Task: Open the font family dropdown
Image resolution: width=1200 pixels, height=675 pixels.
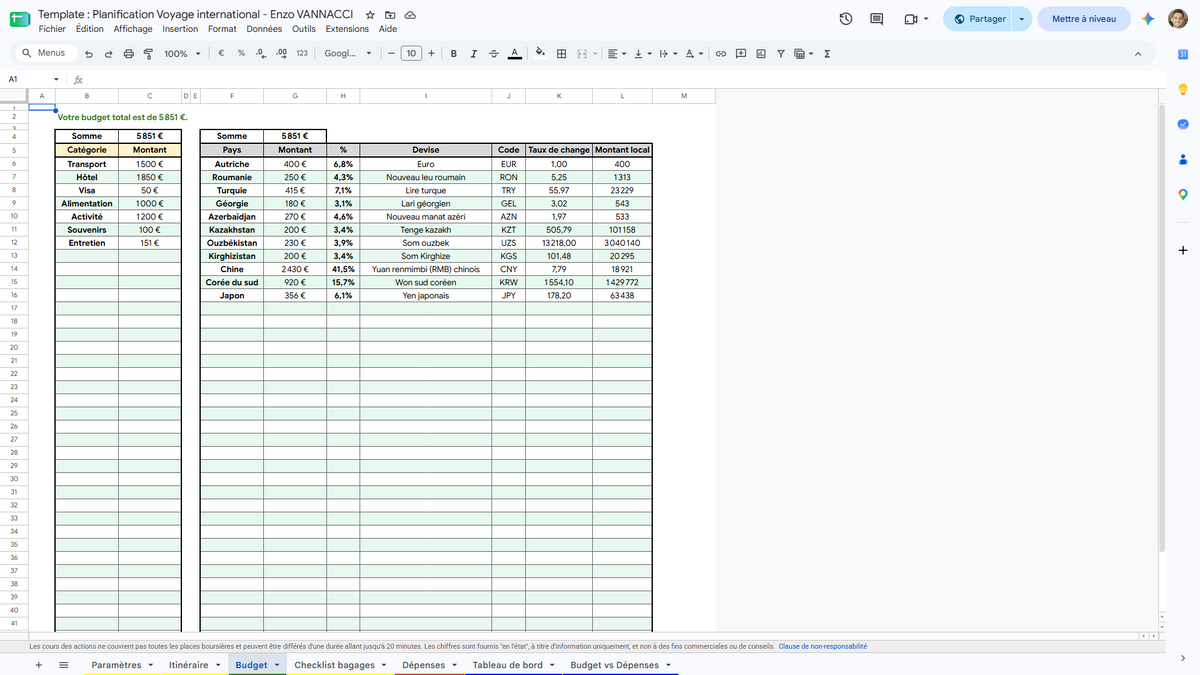Action: 348,54
